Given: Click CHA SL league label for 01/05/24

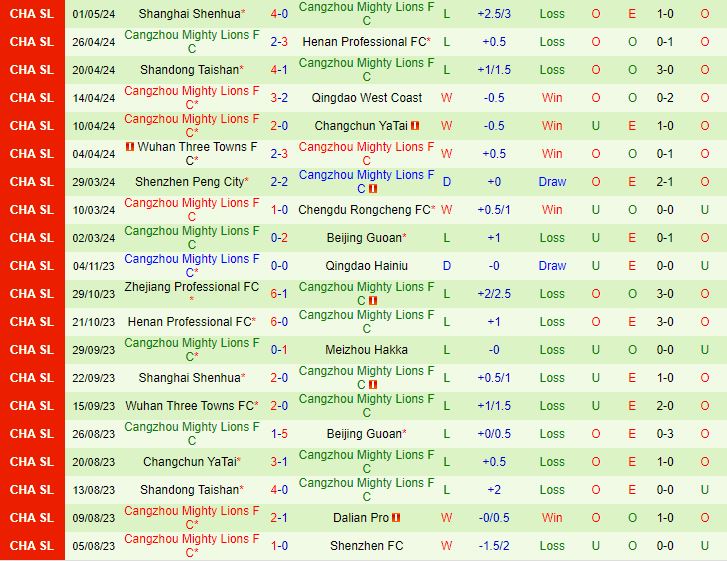Looking at the screenshot, I should click(x=32, y=14).
